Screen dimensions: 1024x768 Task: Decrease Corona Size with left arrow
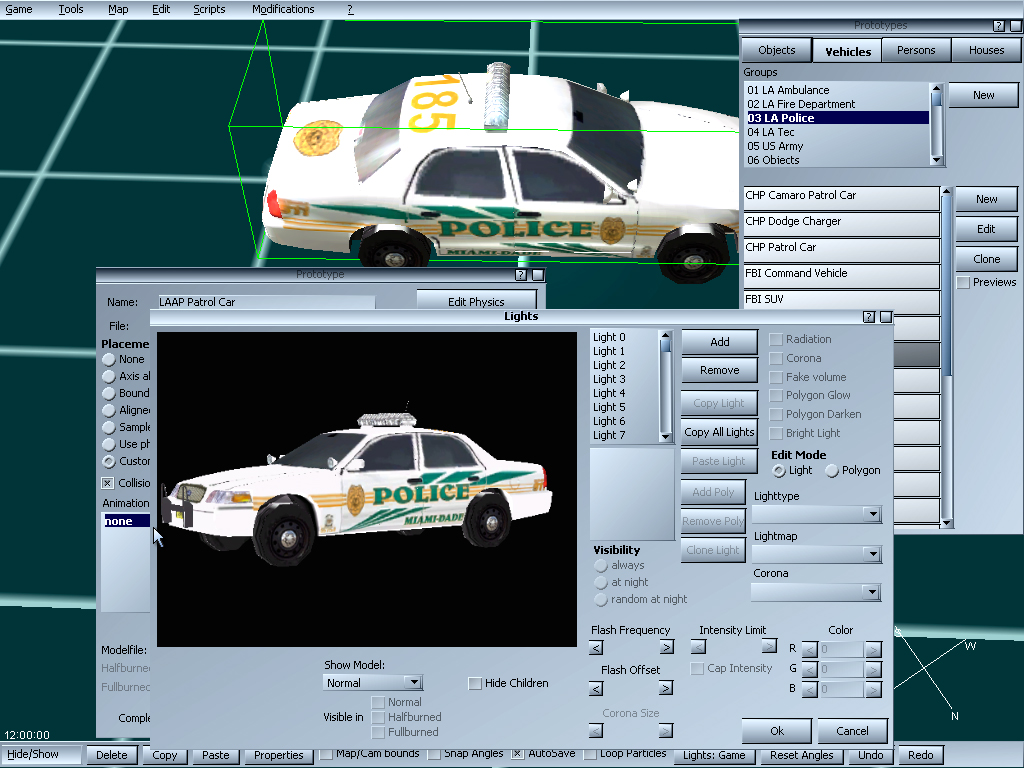coord(596,731)
